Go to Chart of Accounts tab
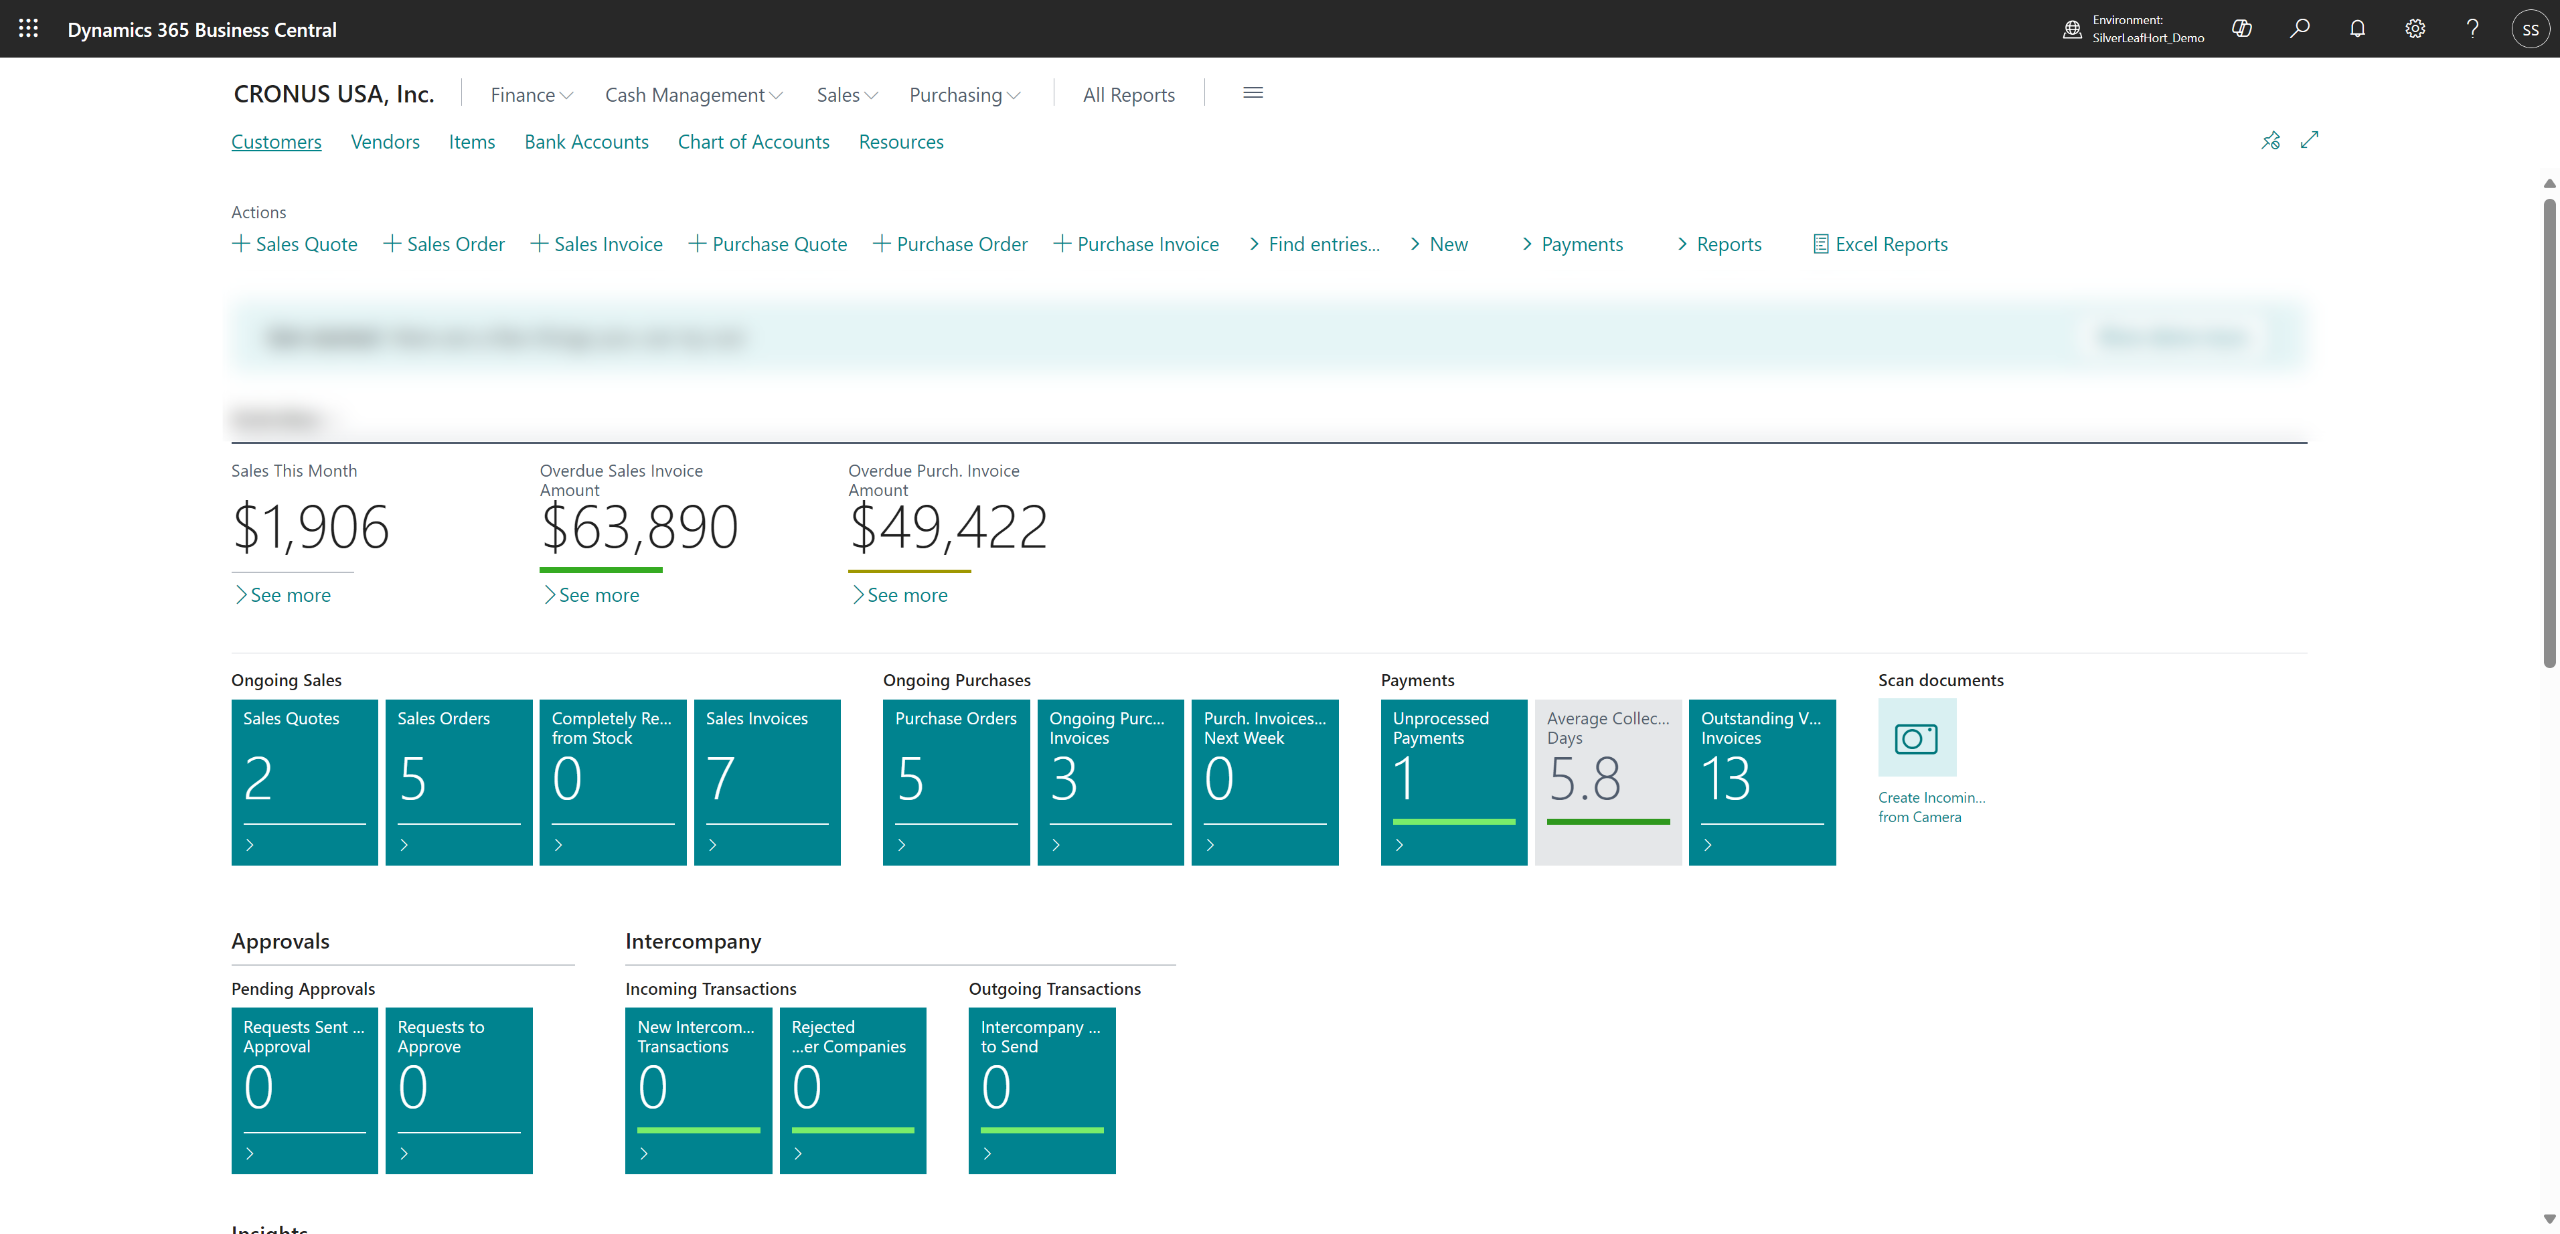Viewport: 2560px width, 1234px height. pyautogui.click(x=753, y=142)
